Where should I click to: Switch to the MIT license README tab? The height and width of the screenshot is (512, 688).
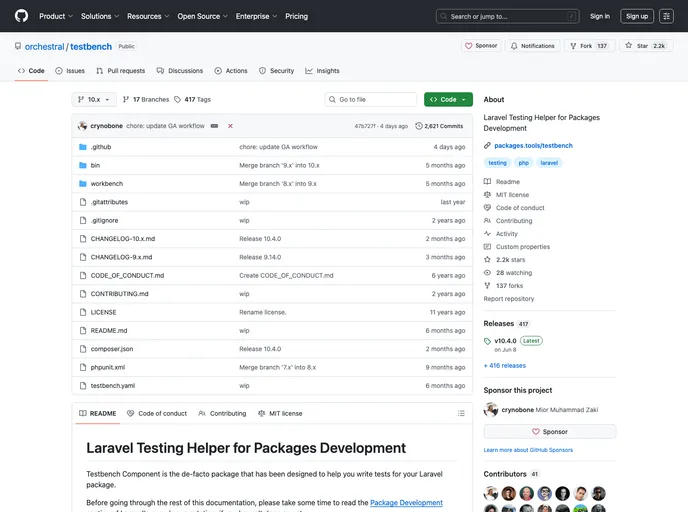(x=280, y=413)
